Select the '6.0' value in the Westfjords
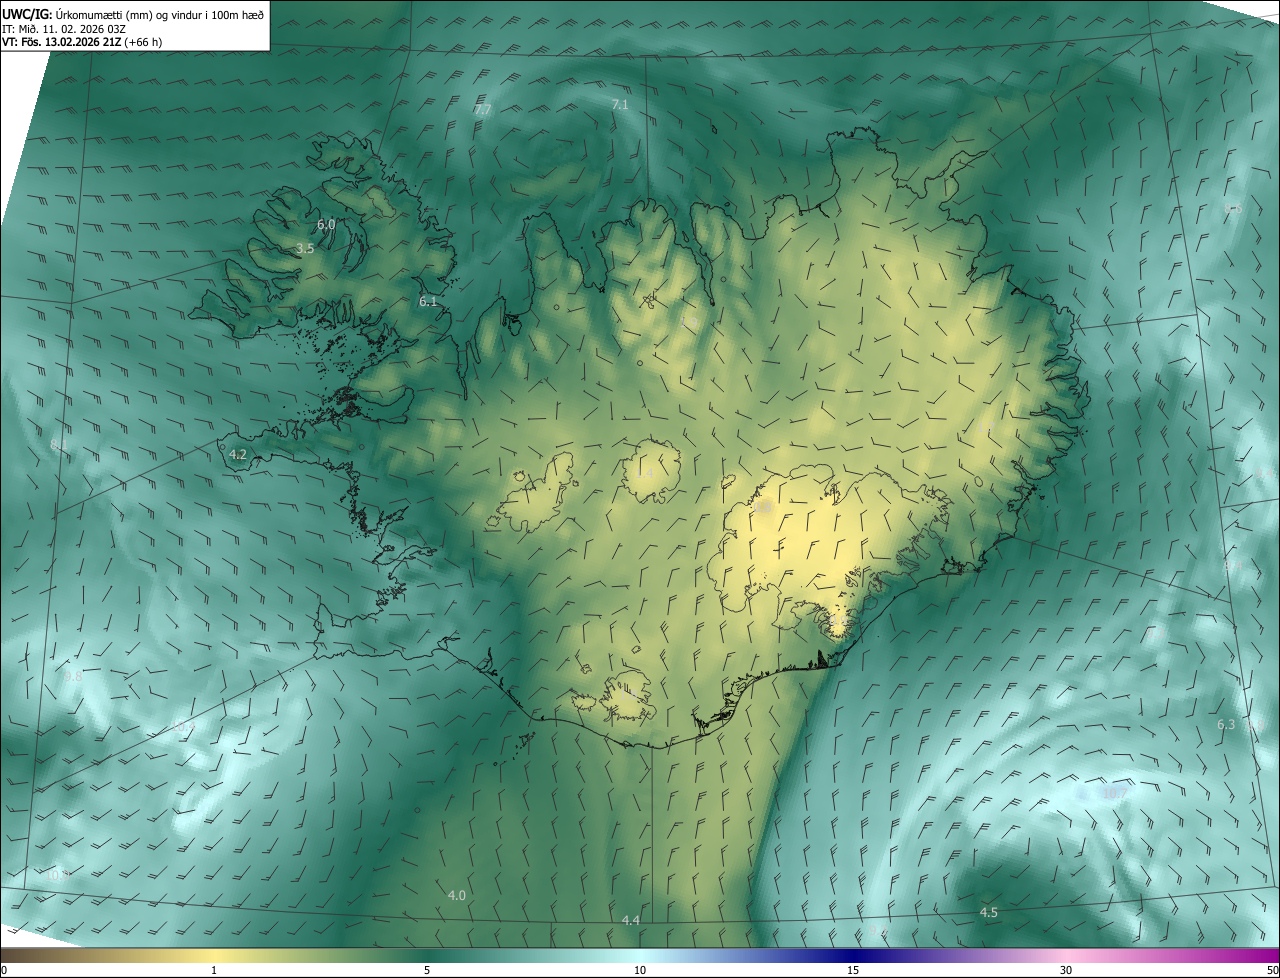Screen dimensions: 1280x978 326,225
